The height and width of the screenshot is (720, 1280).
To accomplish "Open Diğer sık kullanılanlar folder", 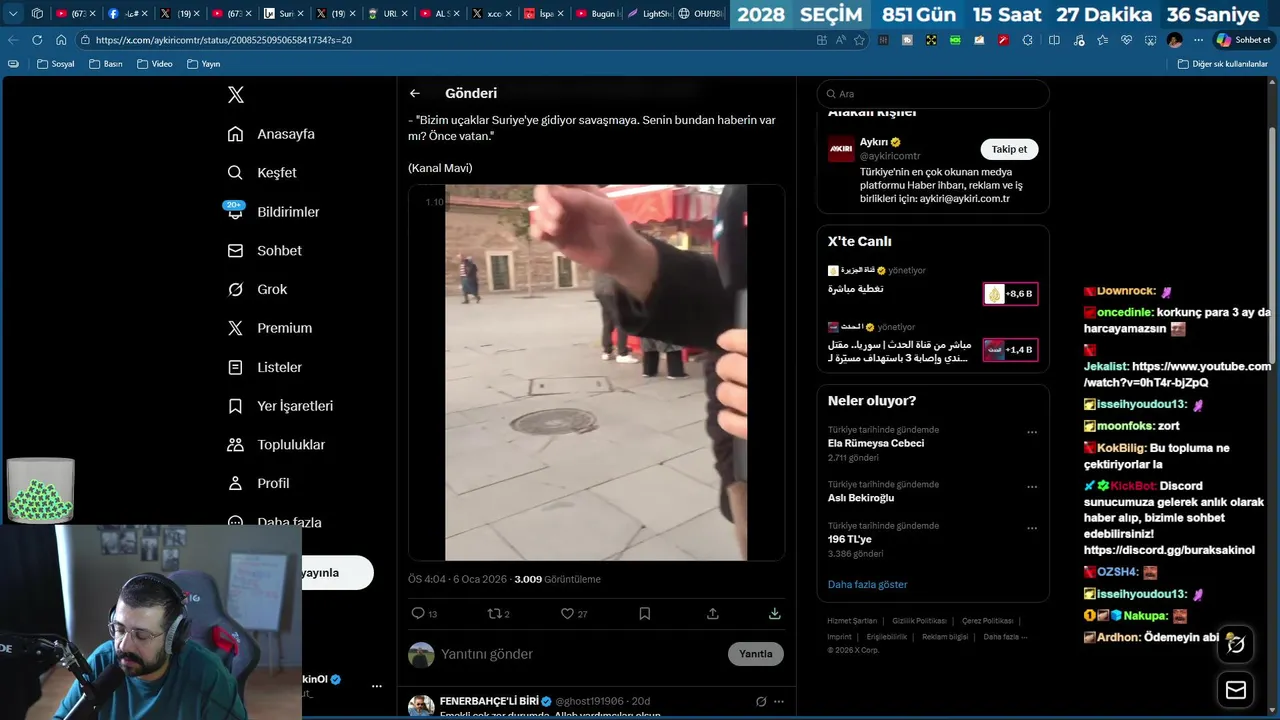I will [x=1223, y=64].
